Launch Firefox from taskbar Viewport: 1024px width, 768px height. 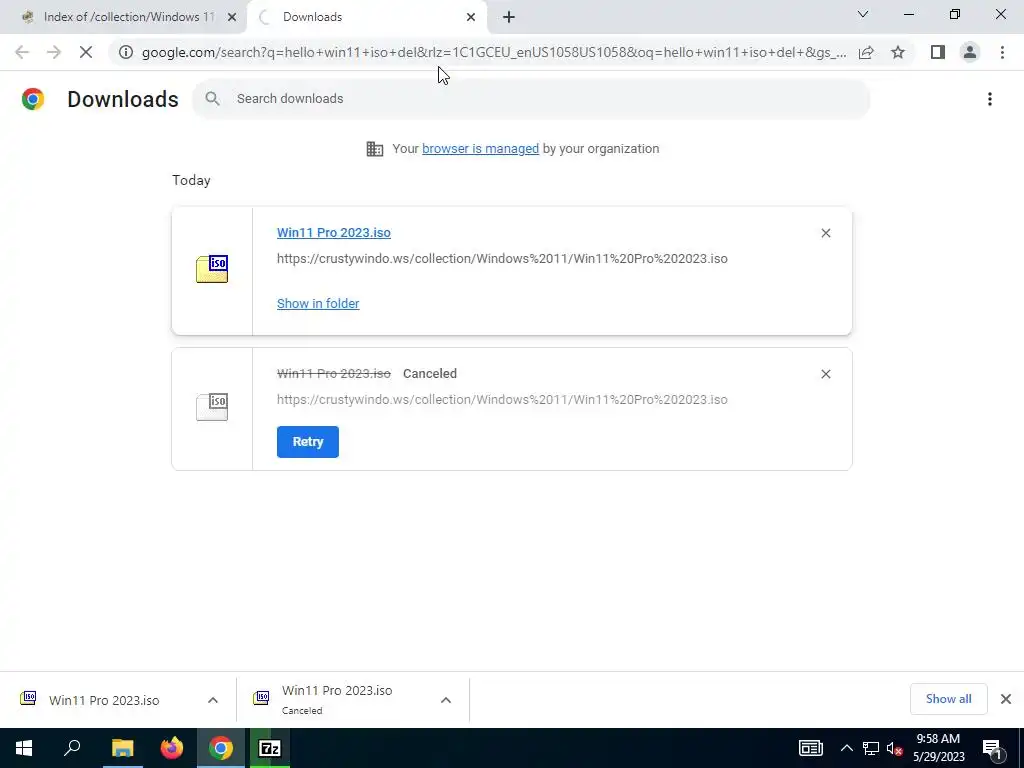point(172,748)
